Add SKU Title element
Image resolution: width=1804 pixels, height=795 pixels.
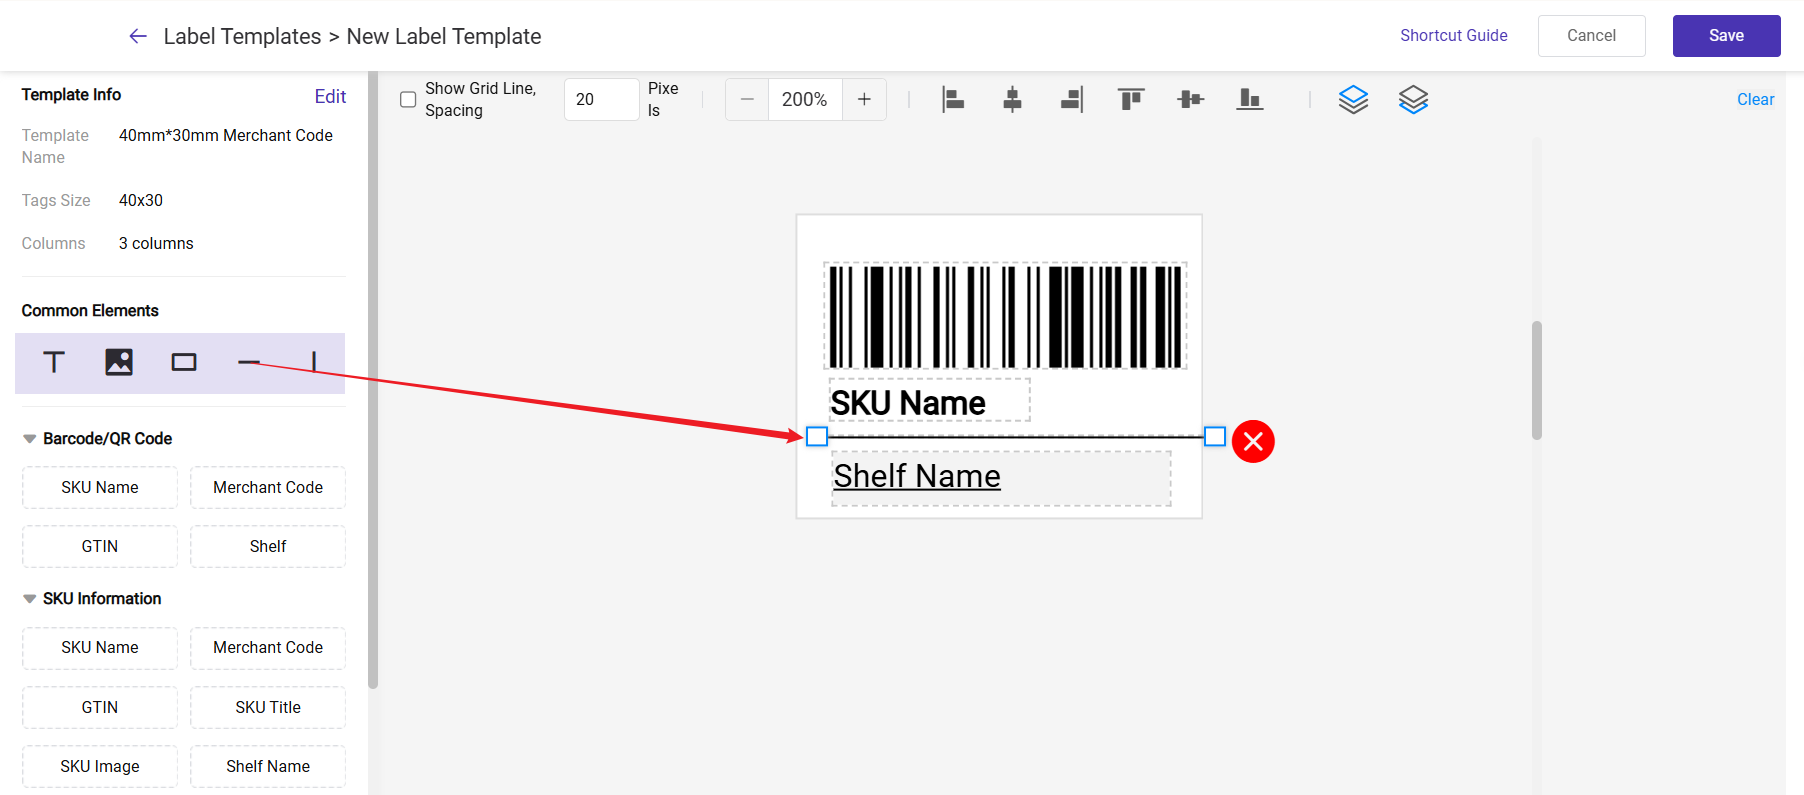pos(268,708)
